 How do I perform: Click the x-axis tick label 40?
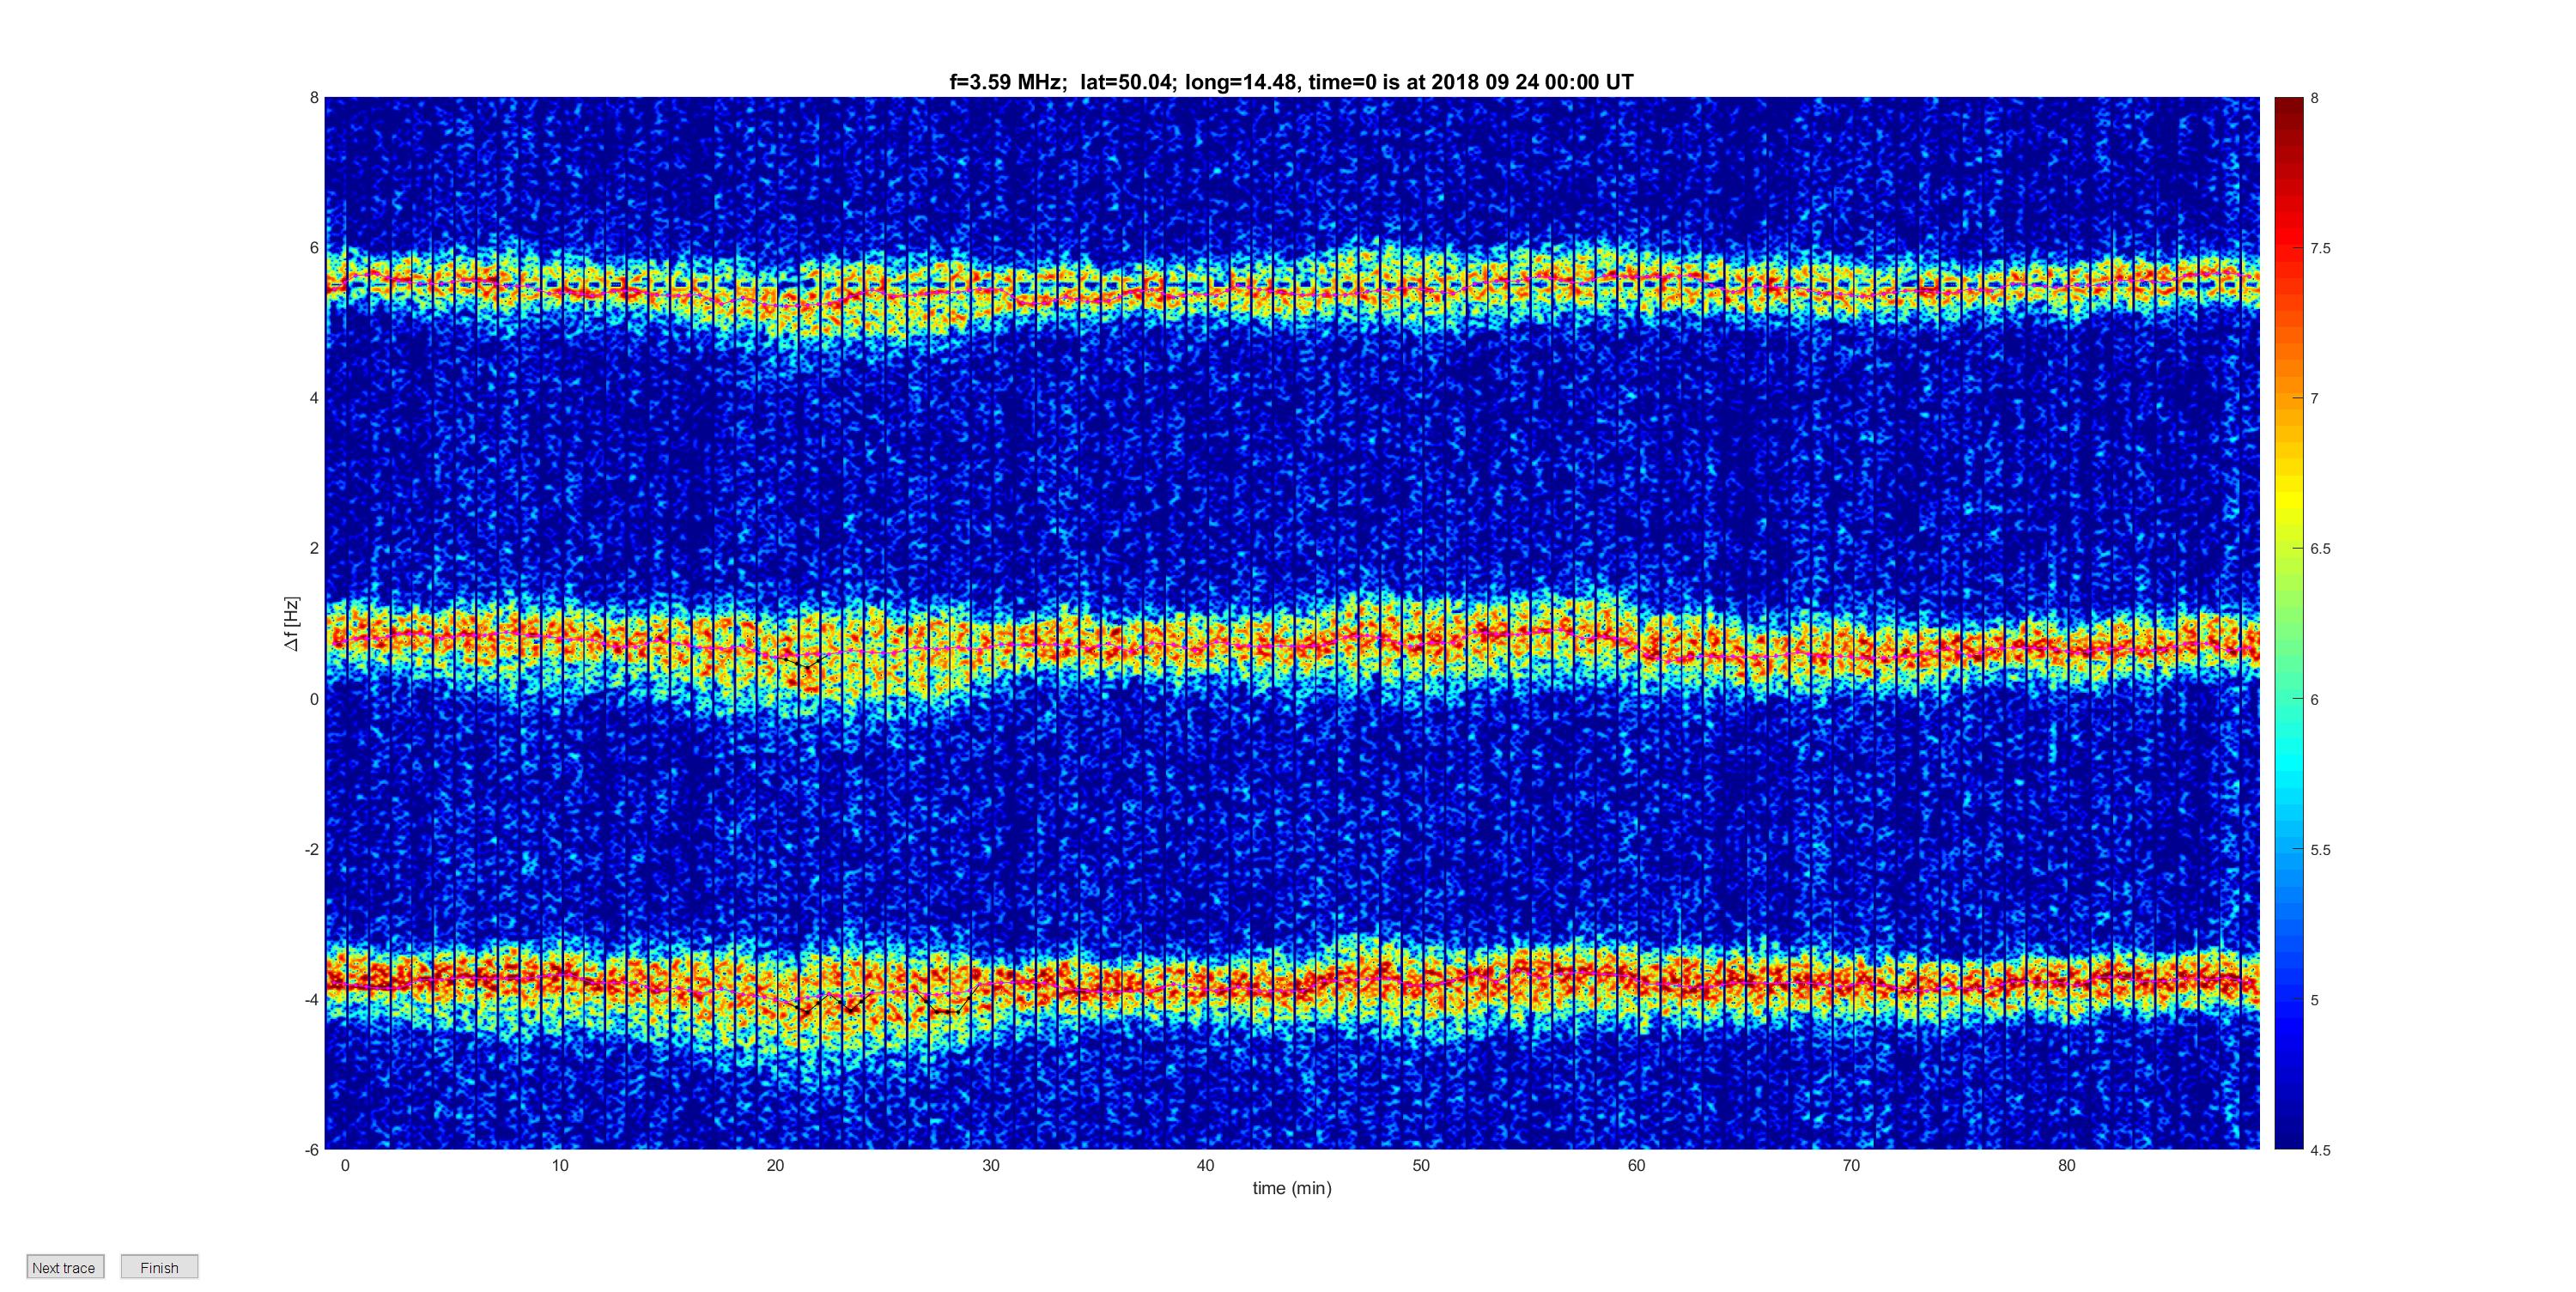pyautogui.click(x=1205, y=1165)
